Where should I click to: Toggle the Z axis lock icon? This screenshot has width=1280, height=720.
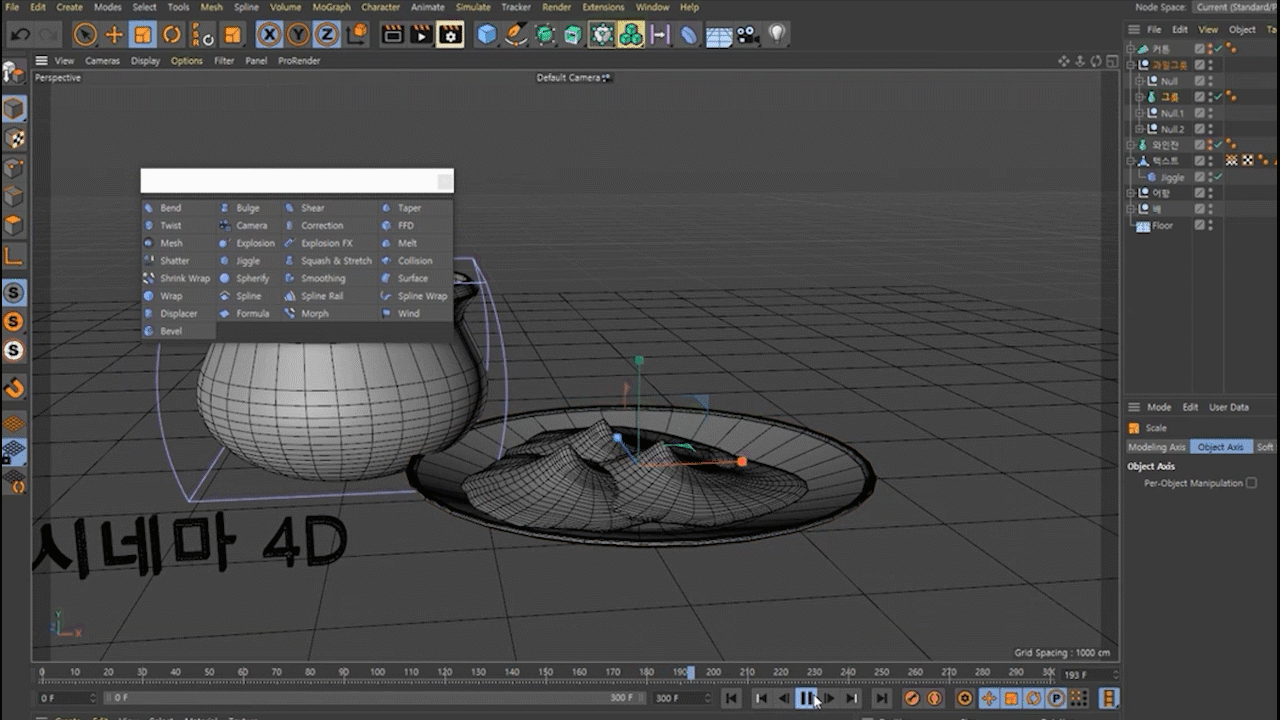(327, 35)
